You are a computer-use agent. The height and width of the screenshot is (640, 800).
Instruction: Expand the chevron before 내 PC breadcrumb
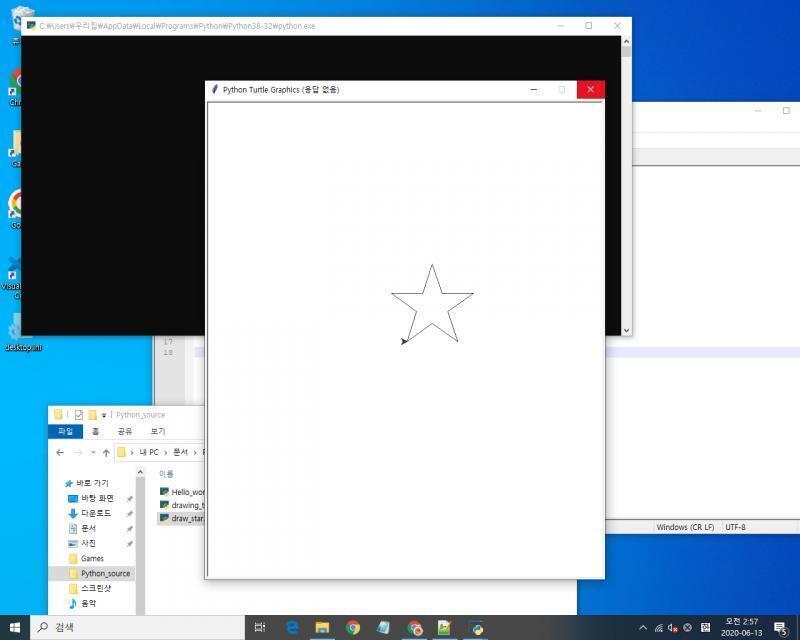132,452
